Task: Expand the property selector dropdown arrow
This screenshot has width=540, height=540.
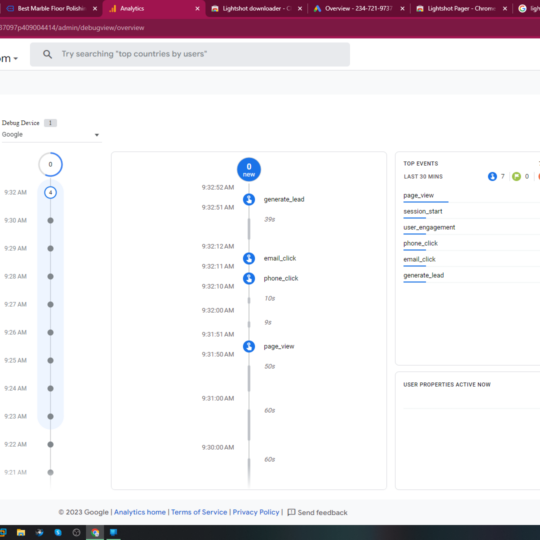Action: pyautogui.click(x=15, y=59)
